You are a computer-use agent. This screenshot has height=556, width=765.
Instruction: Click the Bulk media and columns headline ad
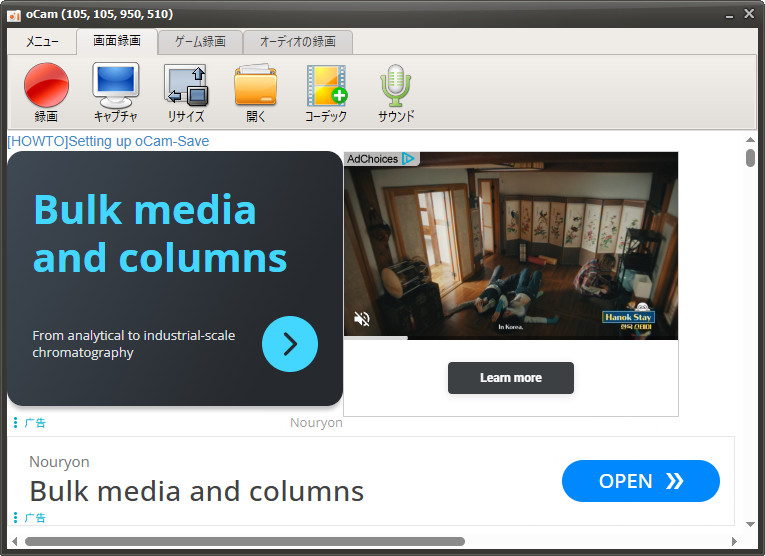pyautogui.click(x=197, y=491)
